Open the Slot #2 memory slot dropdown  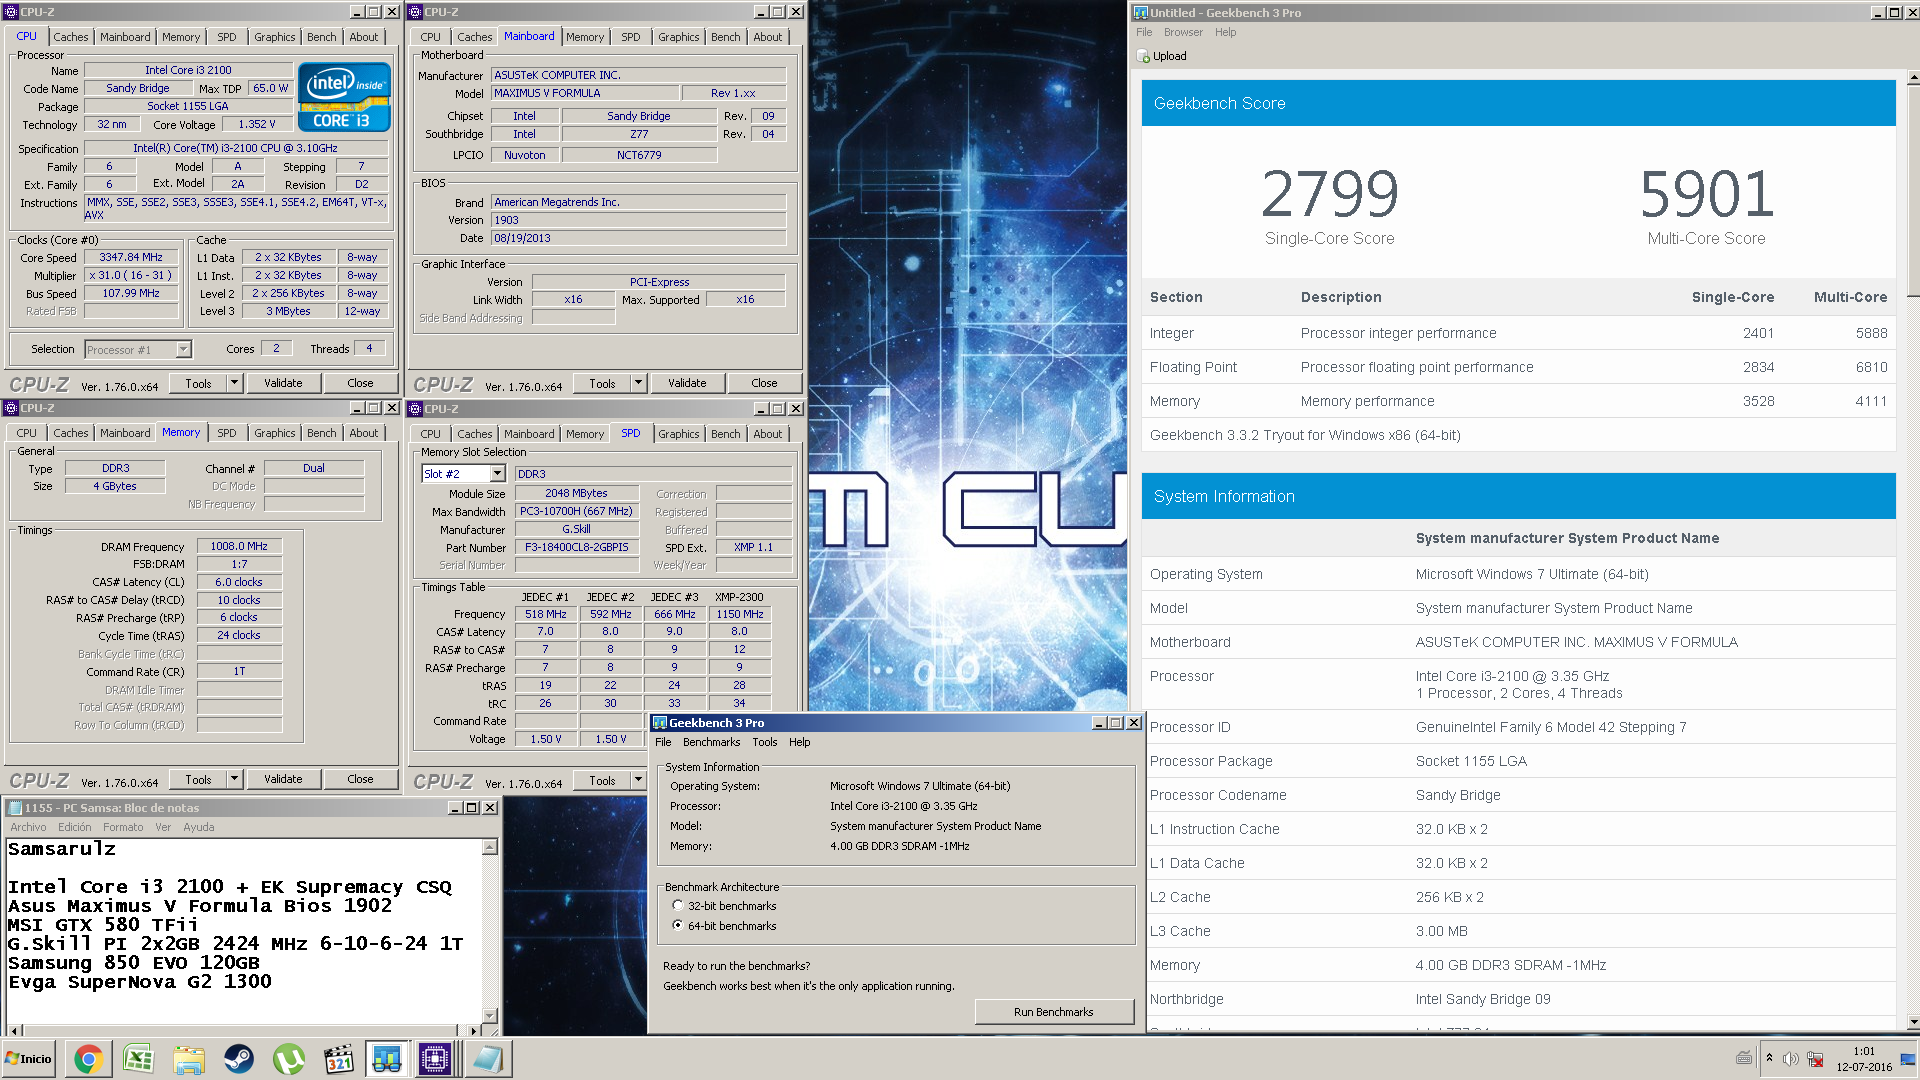[x=497, y=474]
